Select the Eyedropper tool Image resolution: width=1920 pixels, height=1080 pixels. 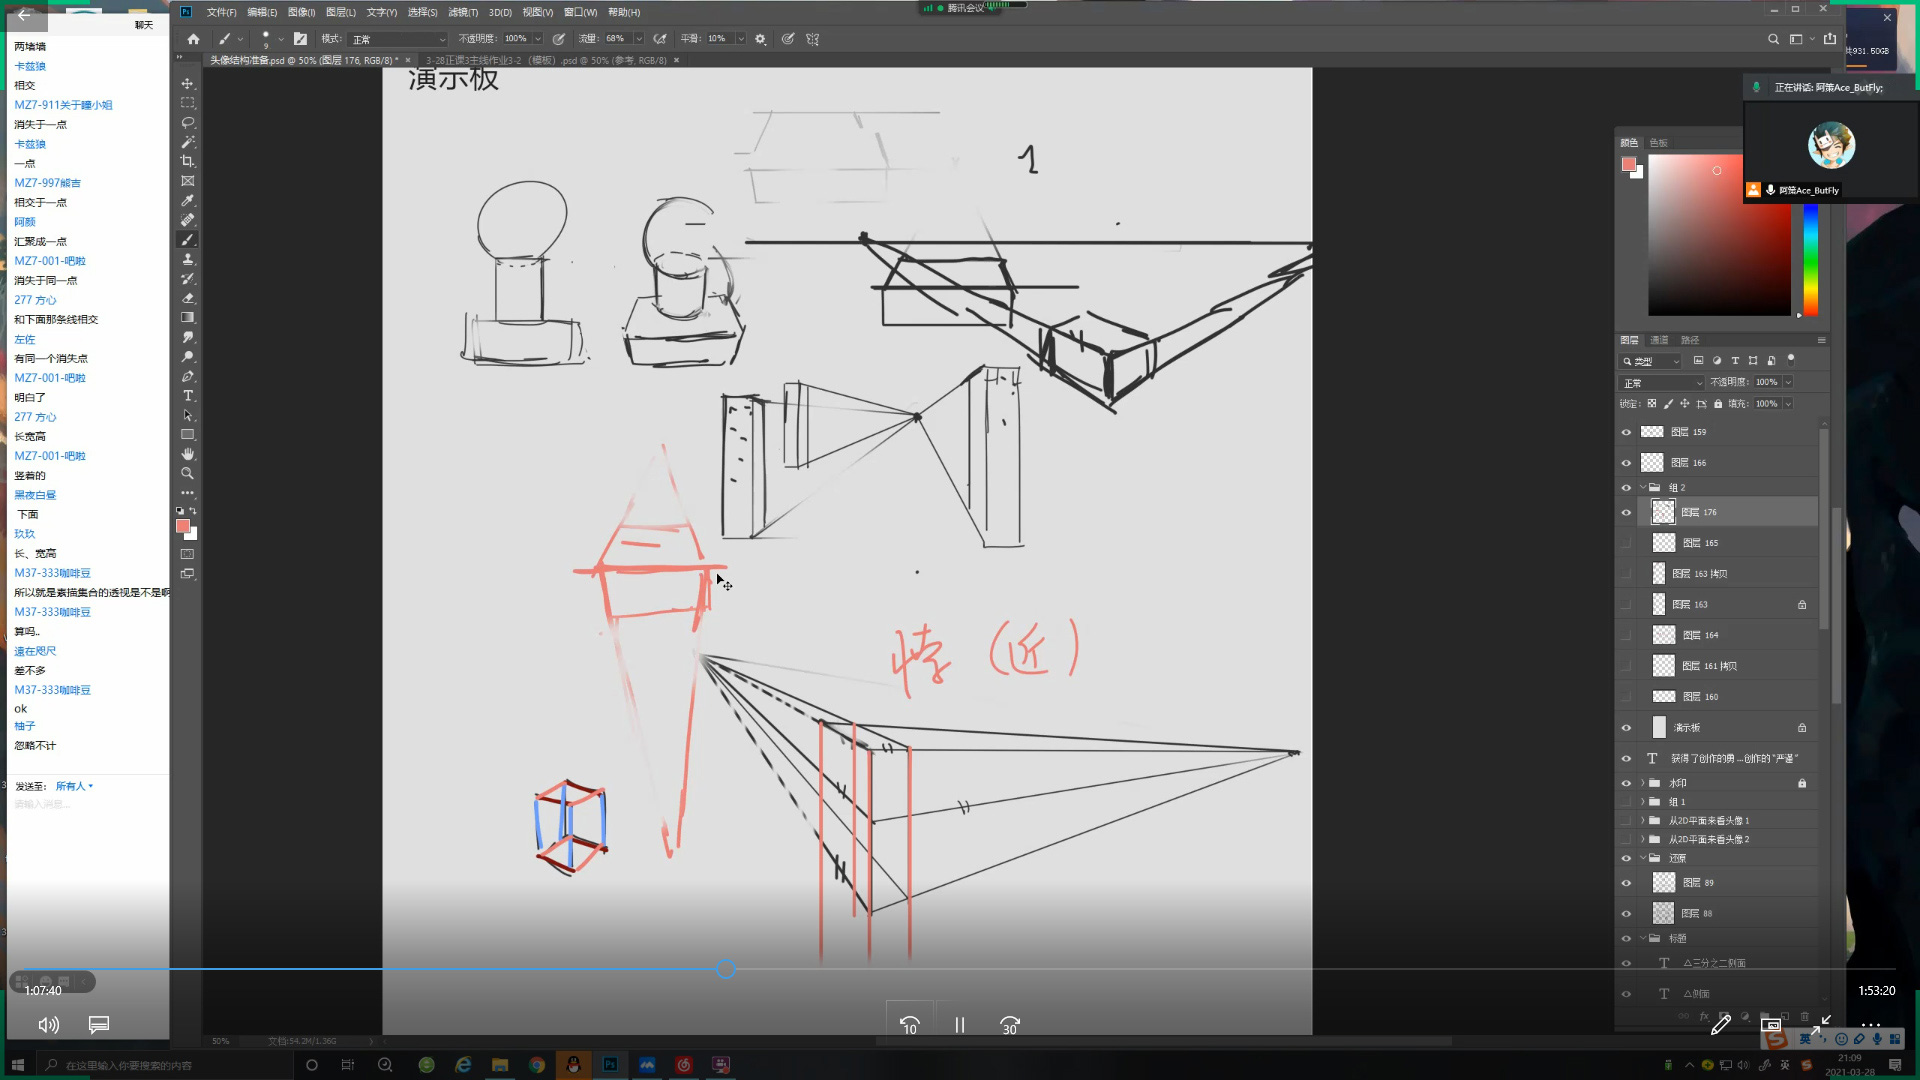(187, 200)
